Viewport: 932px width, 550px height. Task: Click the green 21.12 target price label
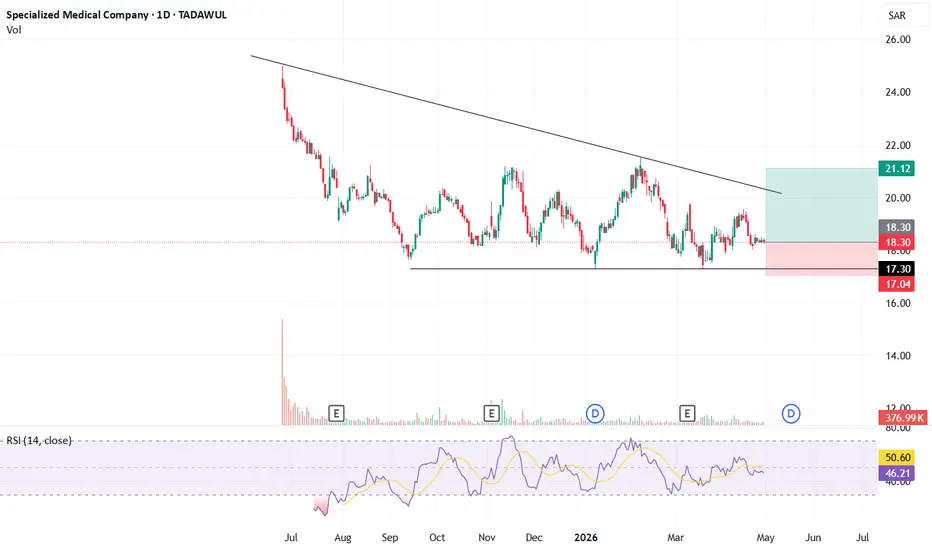(898, 169)
